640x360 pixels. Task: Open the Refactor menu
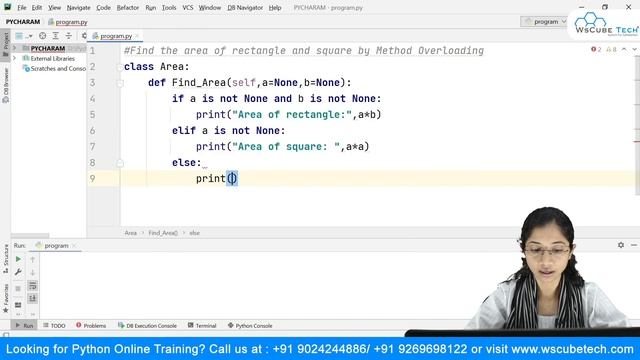pyautogui.click(x=128, y=7)
